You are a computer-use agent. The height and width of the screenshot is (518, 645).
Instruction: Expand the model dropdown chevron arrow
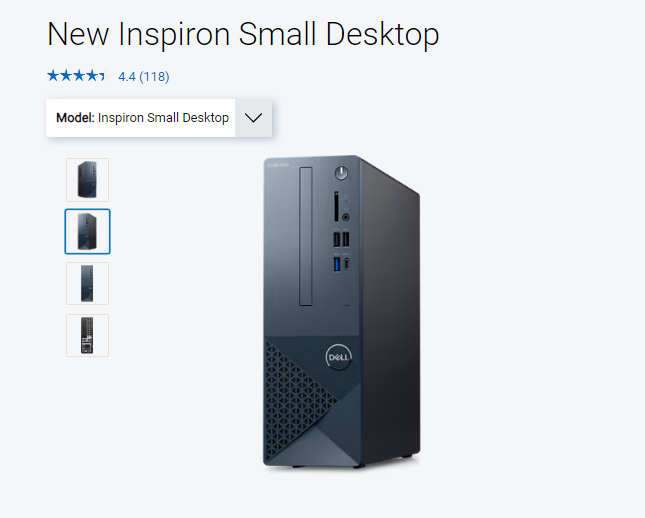coord(253,118)
